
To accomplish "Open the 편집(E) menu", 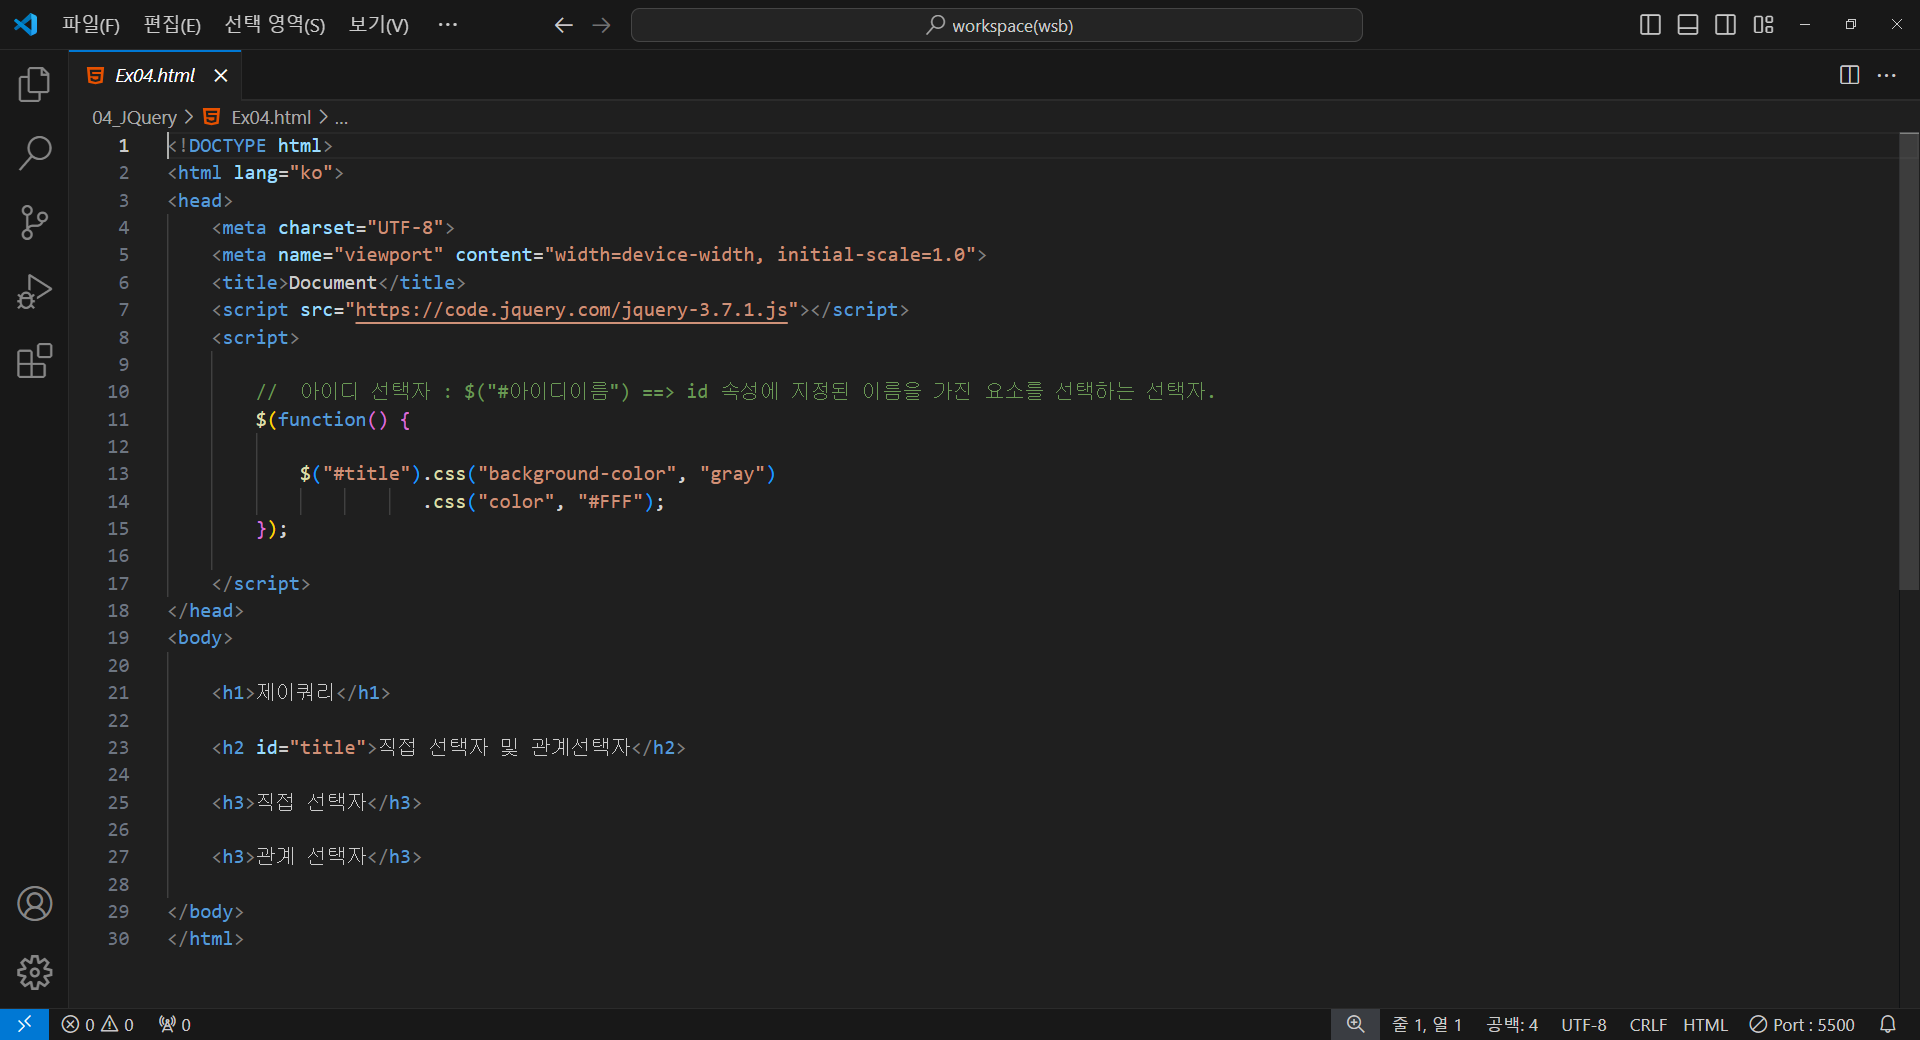I will pyautogui.click(x=172, y=25).
